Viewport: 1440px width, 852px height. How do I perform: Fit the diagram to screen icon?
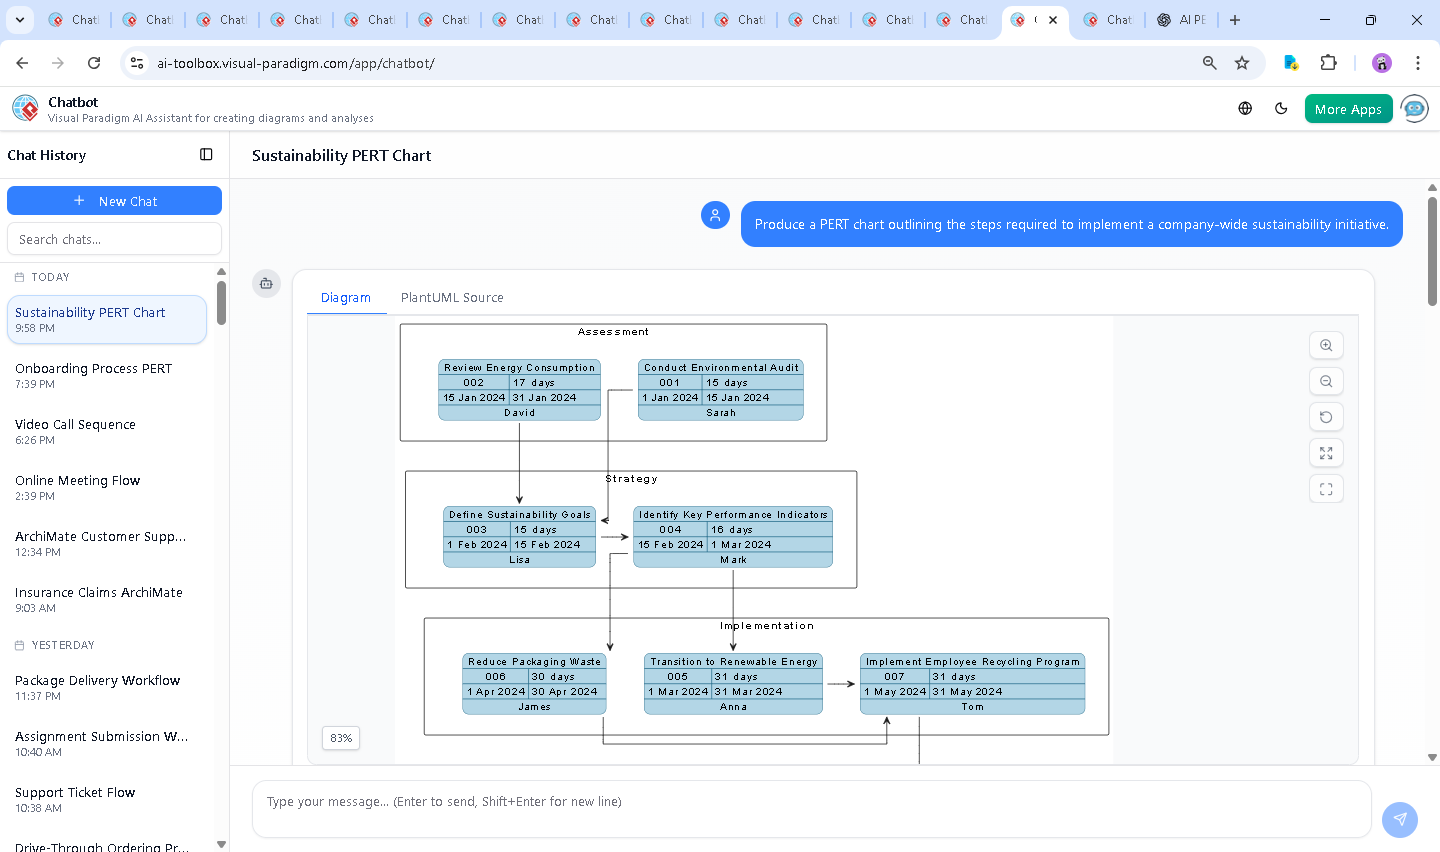[1326, 453]
